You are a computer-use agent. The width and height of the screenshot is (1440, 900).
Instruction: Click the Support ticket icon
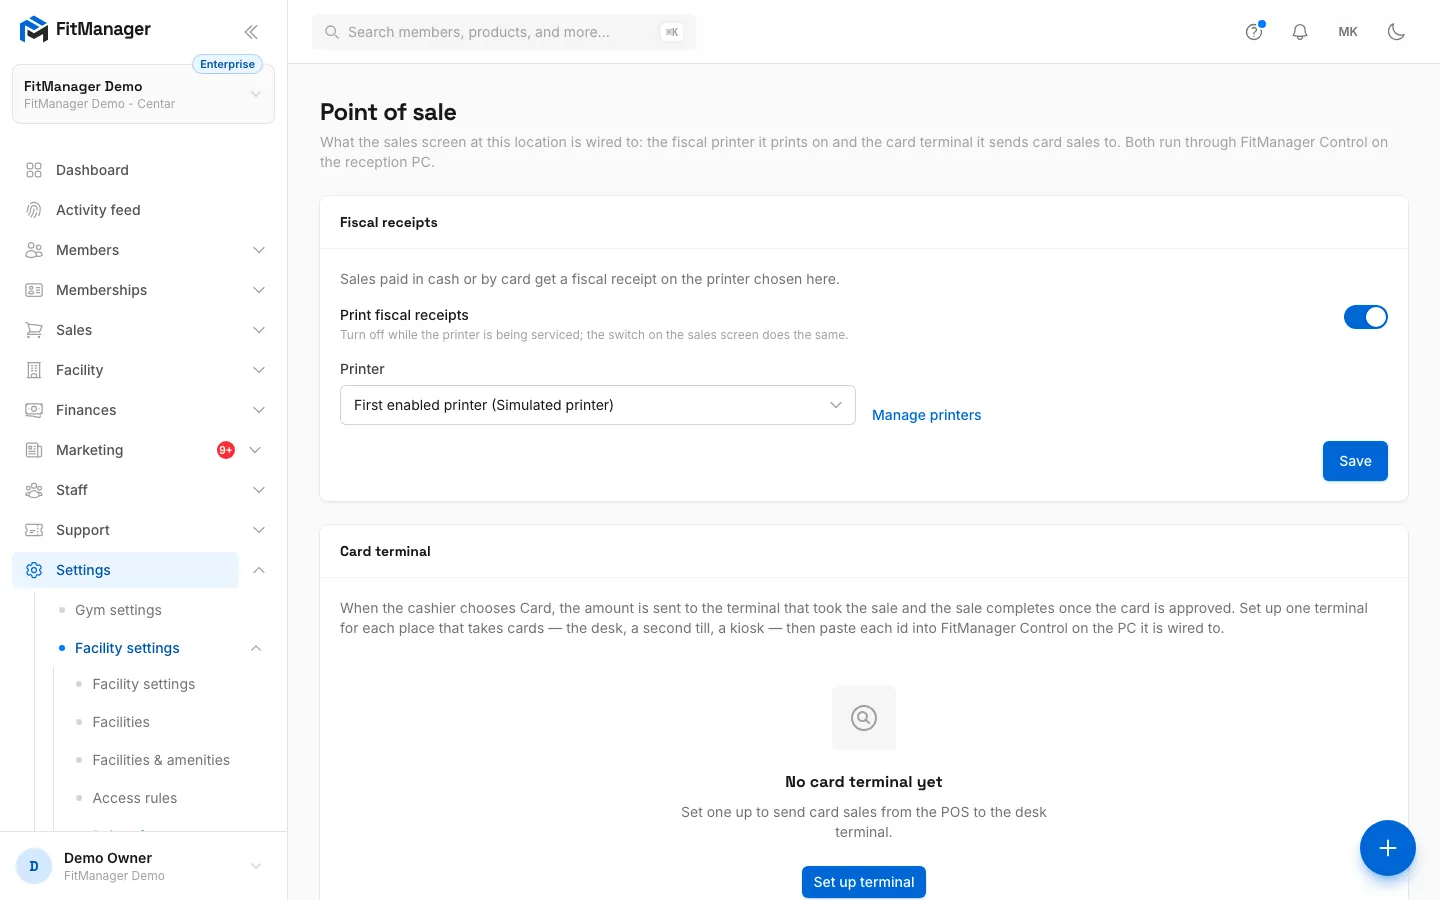point(34,530)
